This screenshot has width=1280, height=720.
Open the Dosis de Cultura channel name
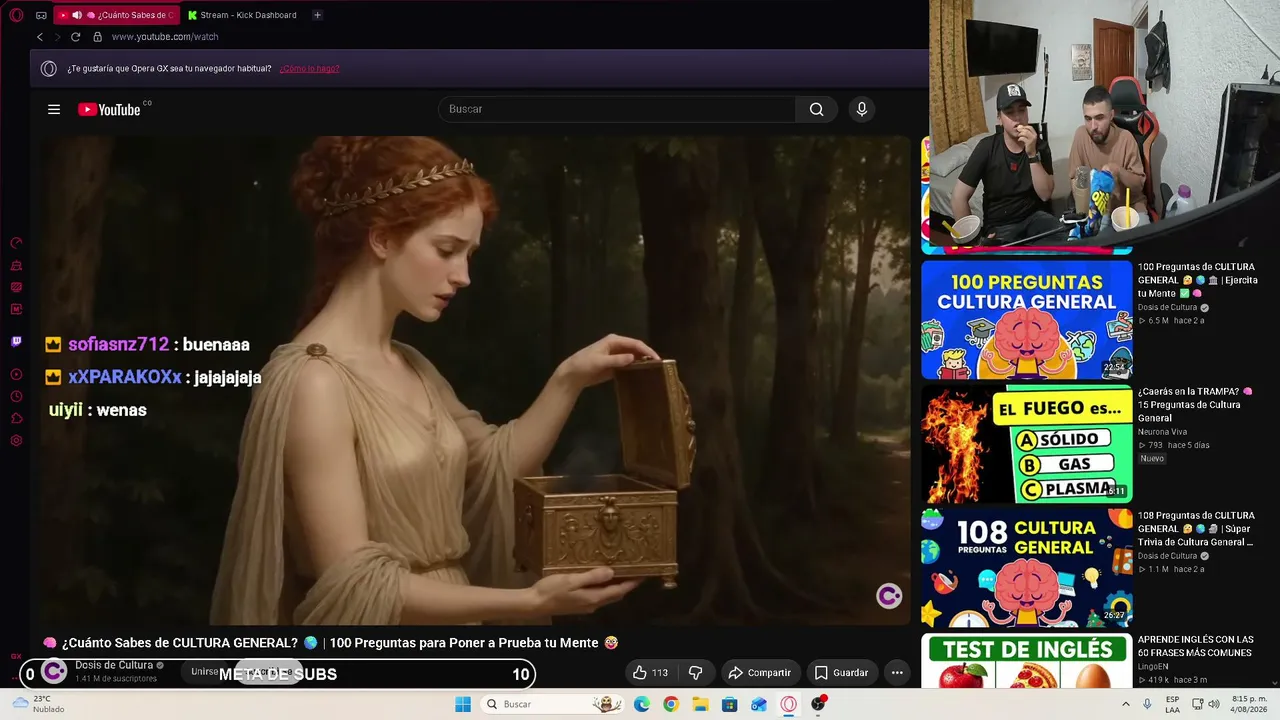pos(114,665)
